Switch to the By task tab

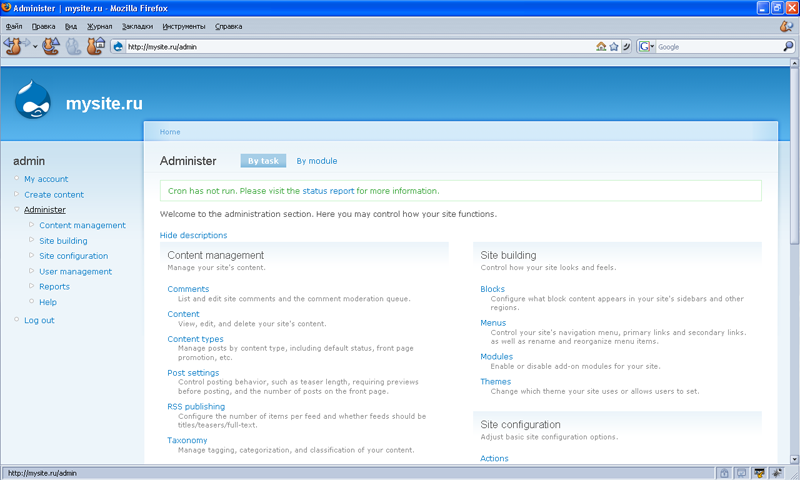click(x=263, y=161)
